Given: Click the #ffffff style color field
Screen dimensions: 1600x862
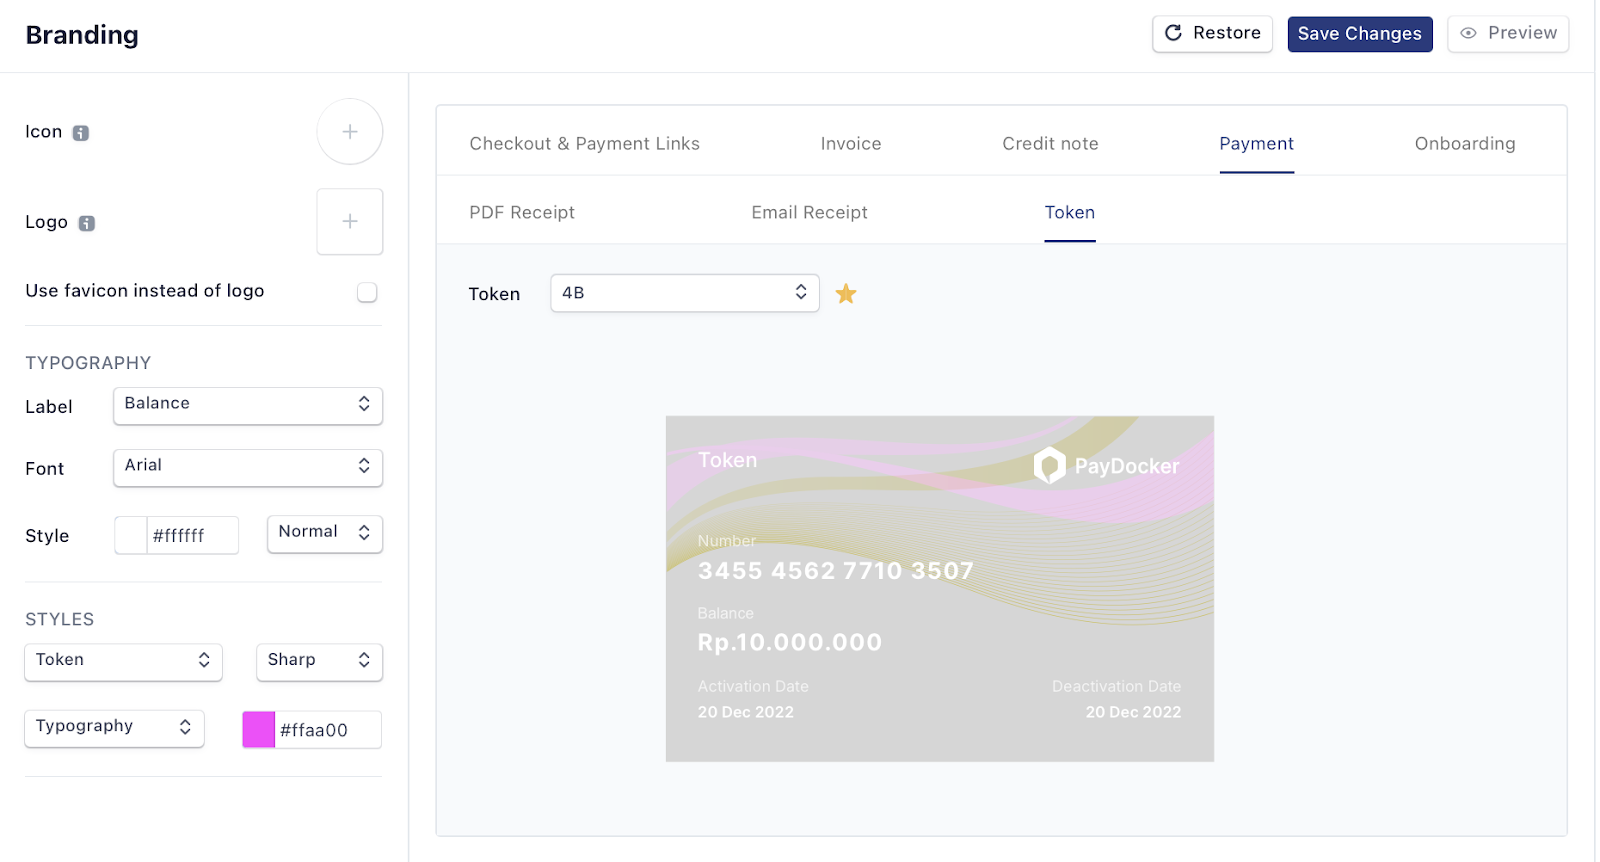Looking at the screenshot, I should pyautogui.click(x=192, y=535).
